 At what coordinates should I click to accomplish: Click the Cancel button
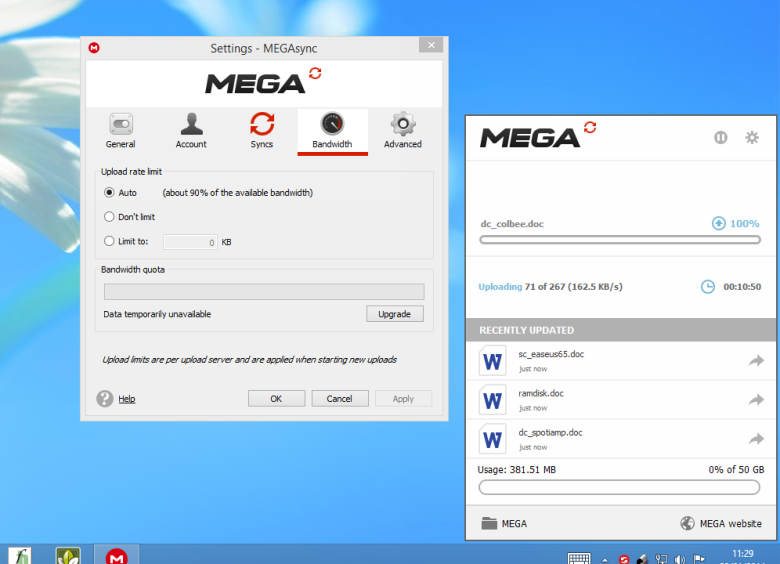[340, 398]
